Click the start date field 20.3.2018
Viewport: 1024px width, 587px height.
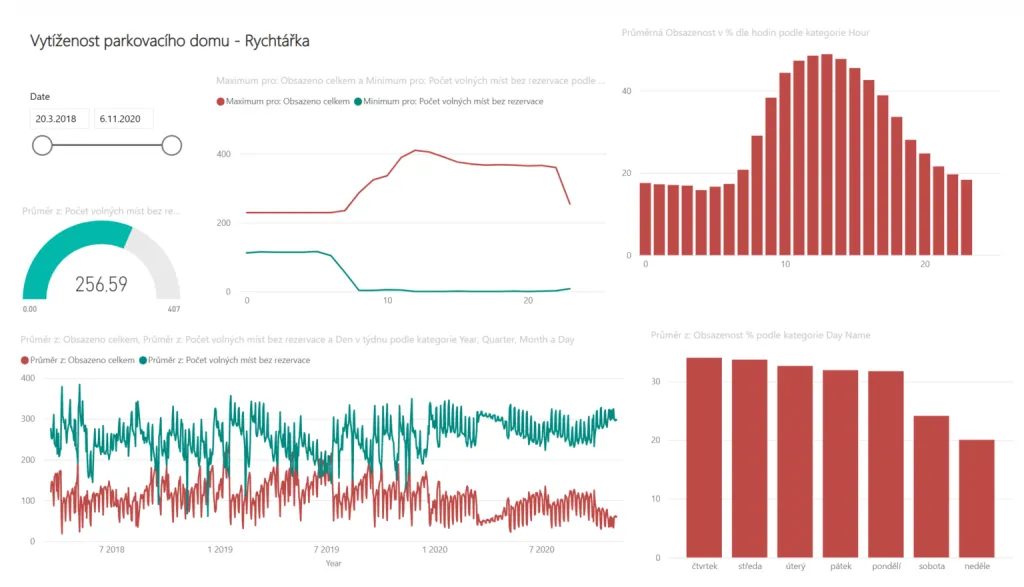(59, 119)
